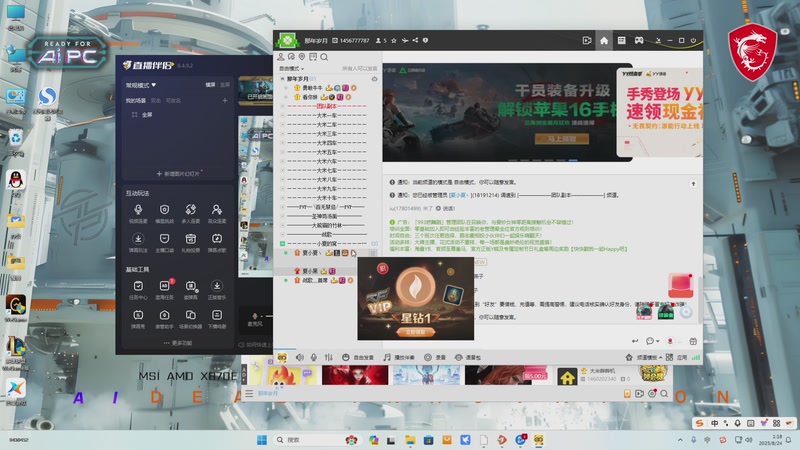The image size is (800, 450).
Task: Click the scroll-to-top arrow in chat area
Action: (x=693, y=184)
